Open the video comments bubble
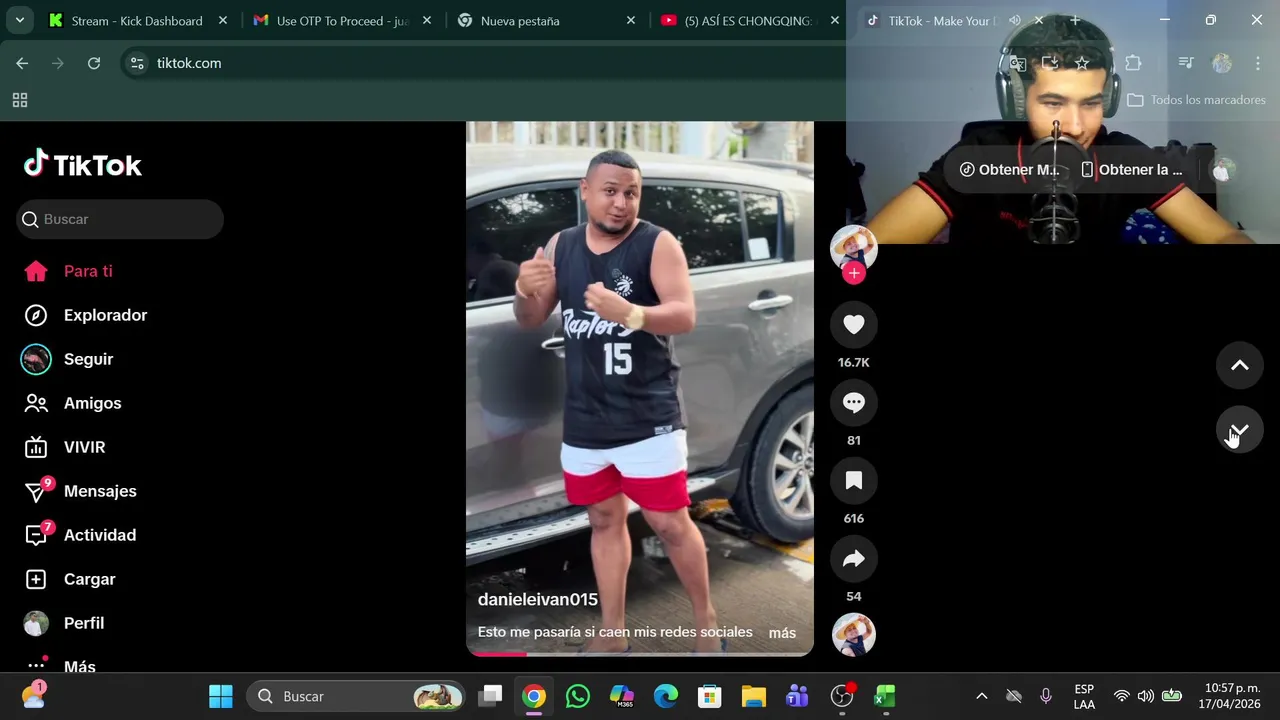The image size is (1280, 720). [x=854, y=402]
